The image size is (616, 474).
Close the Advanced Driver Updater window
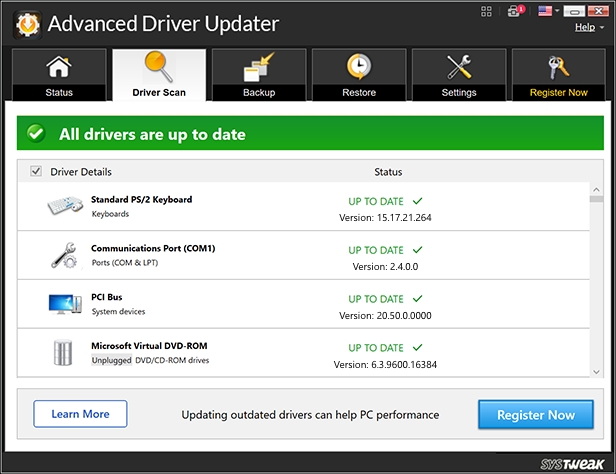point(598,11)
